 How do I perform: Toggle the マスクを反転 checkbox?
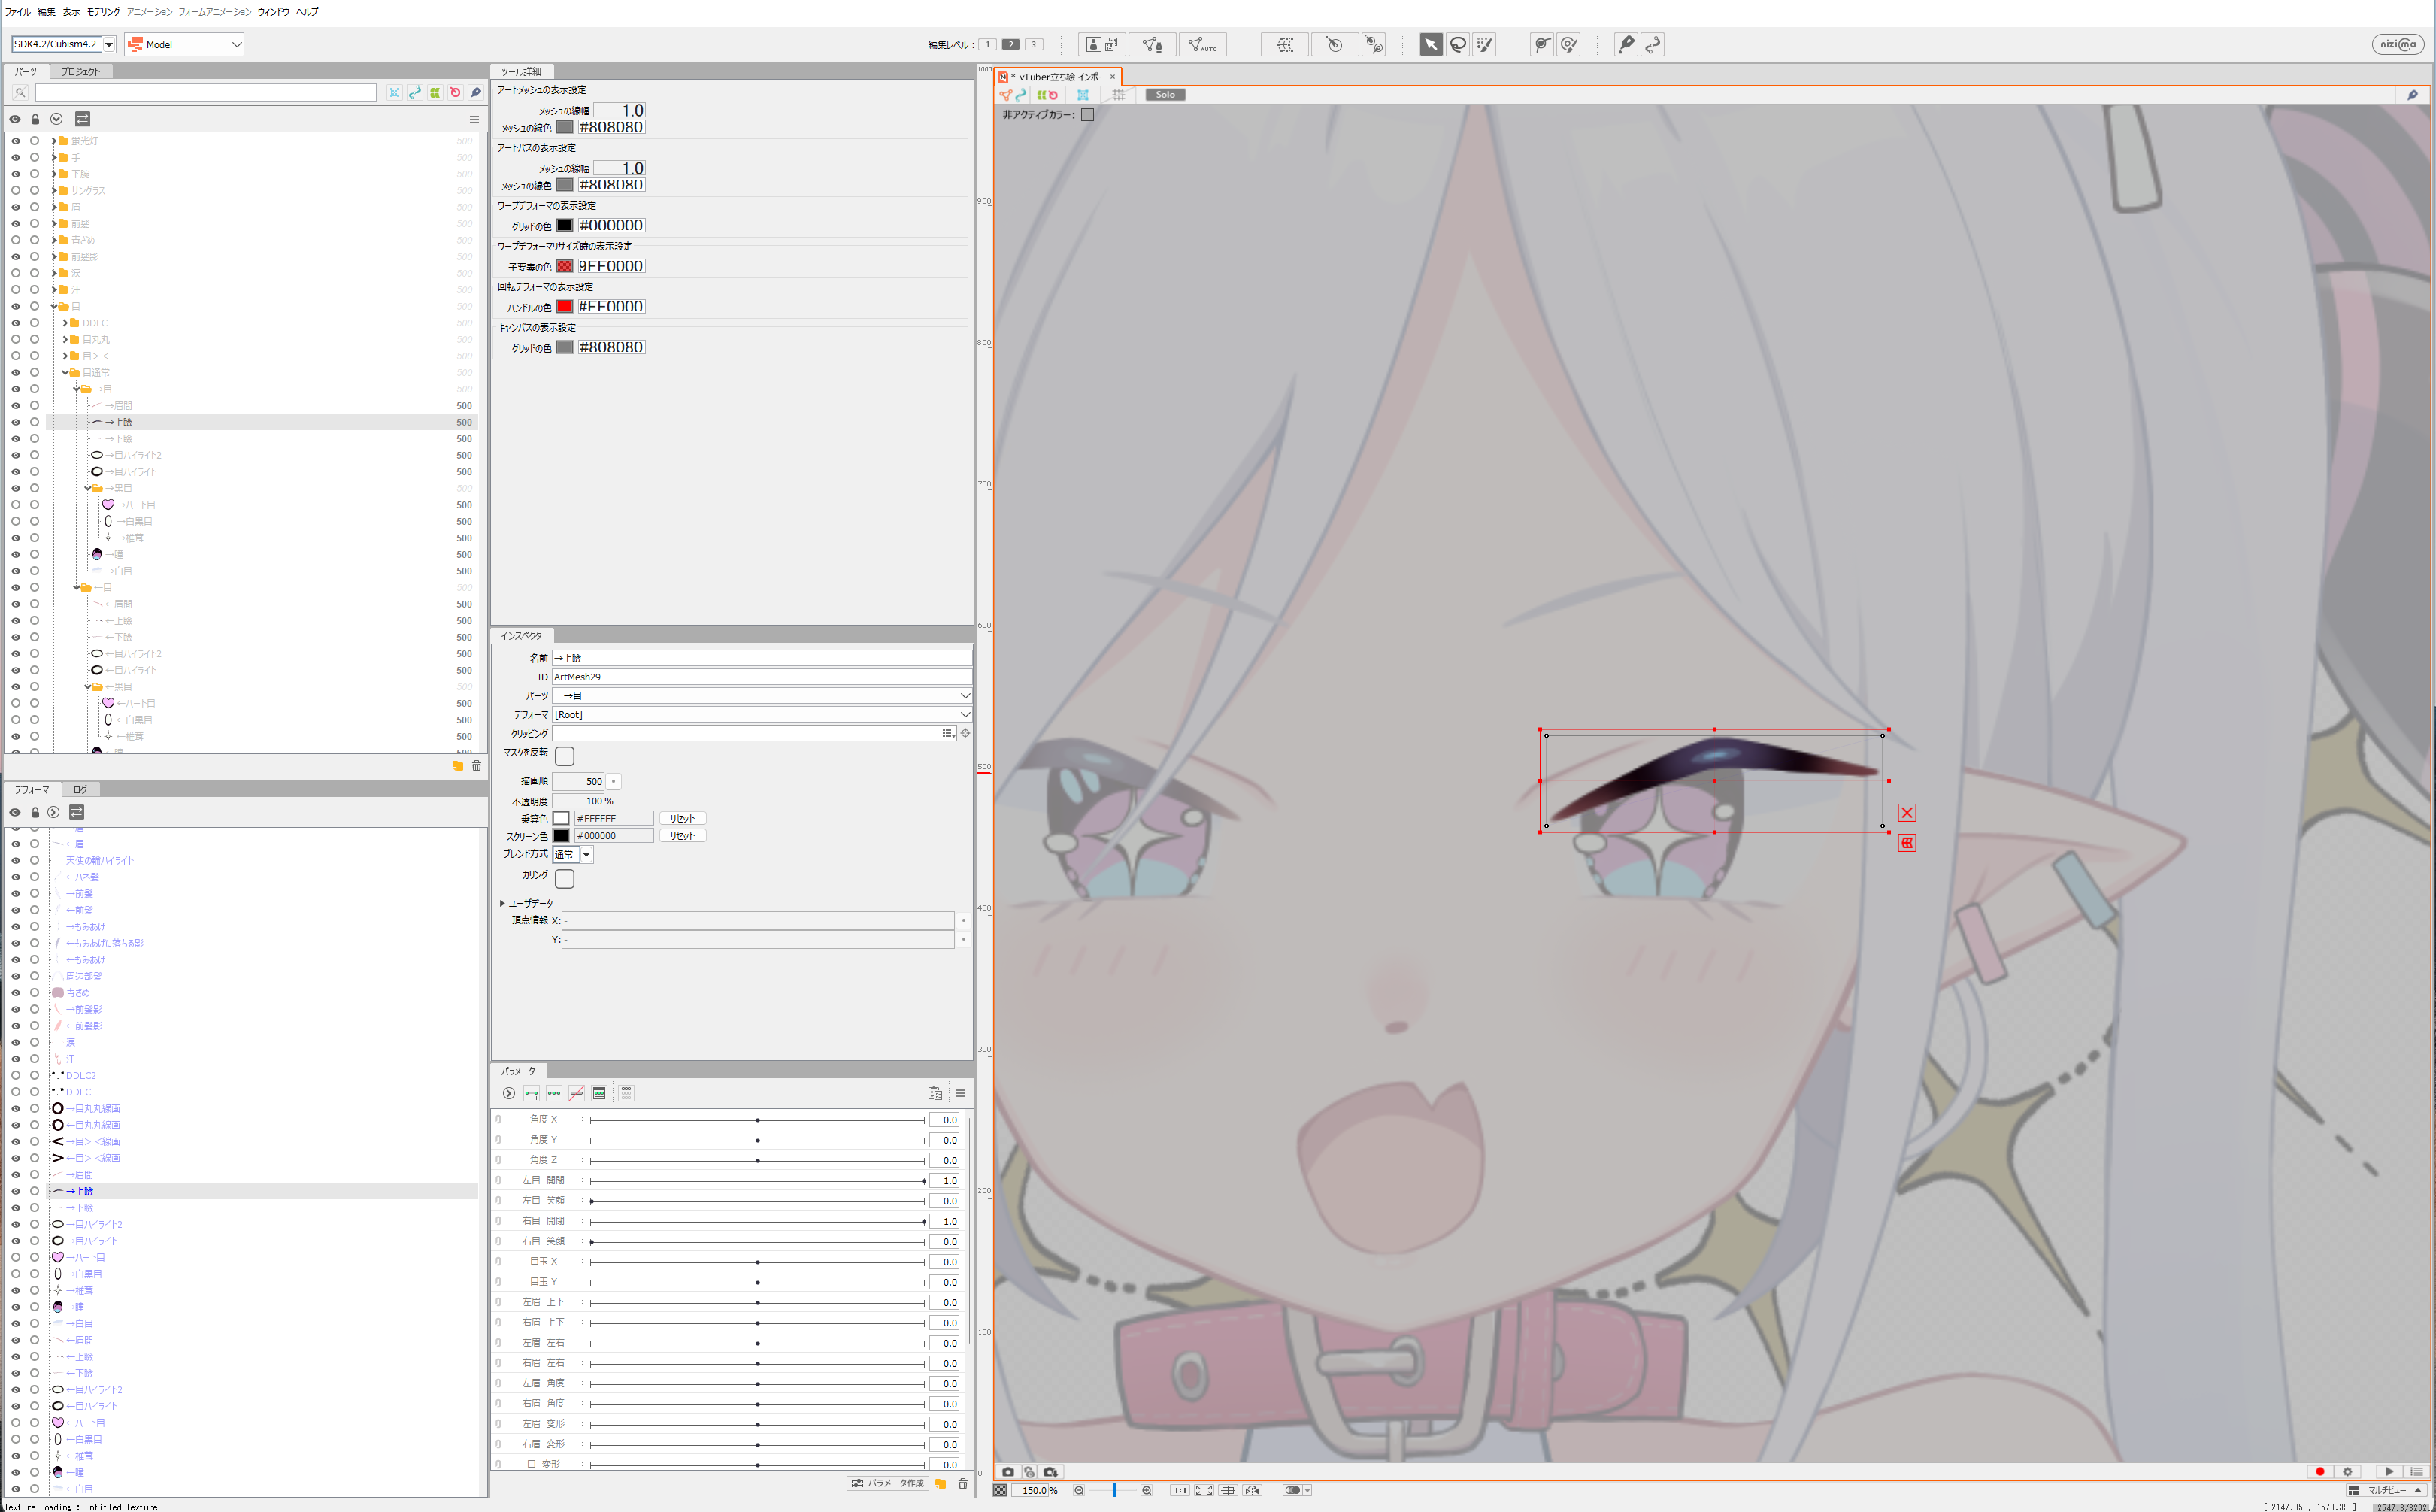(564, 756)
